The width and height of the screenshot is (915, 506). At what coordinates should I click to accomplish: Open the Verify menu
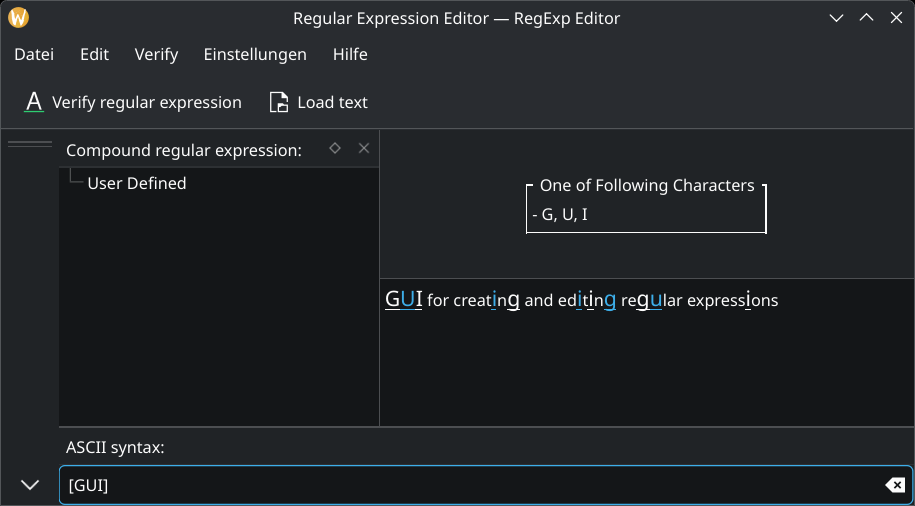point(156,54)
